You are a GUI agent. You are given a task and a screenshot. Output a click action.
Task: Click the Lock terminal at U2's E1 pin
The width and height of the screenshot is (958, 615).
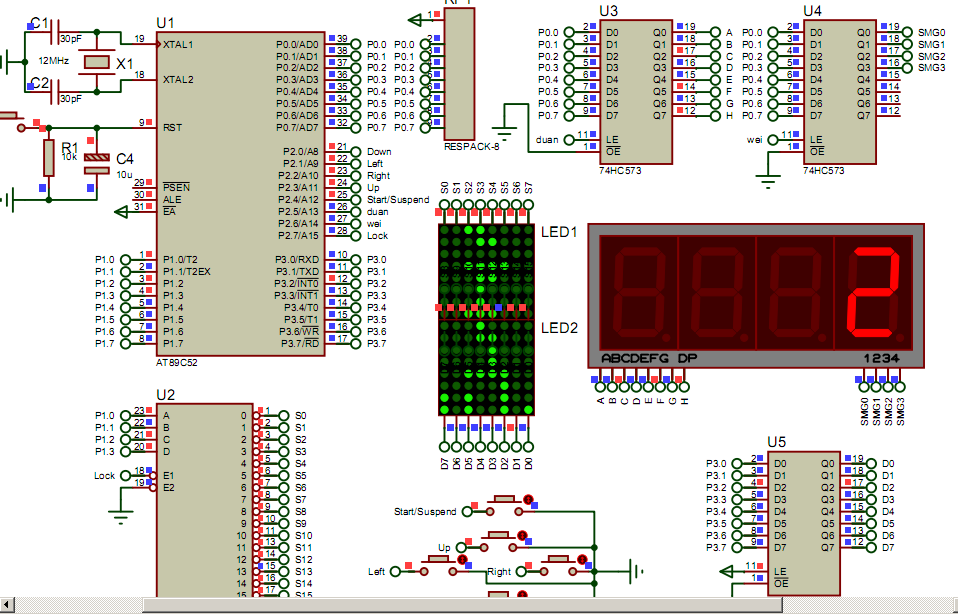click(126, 475)
